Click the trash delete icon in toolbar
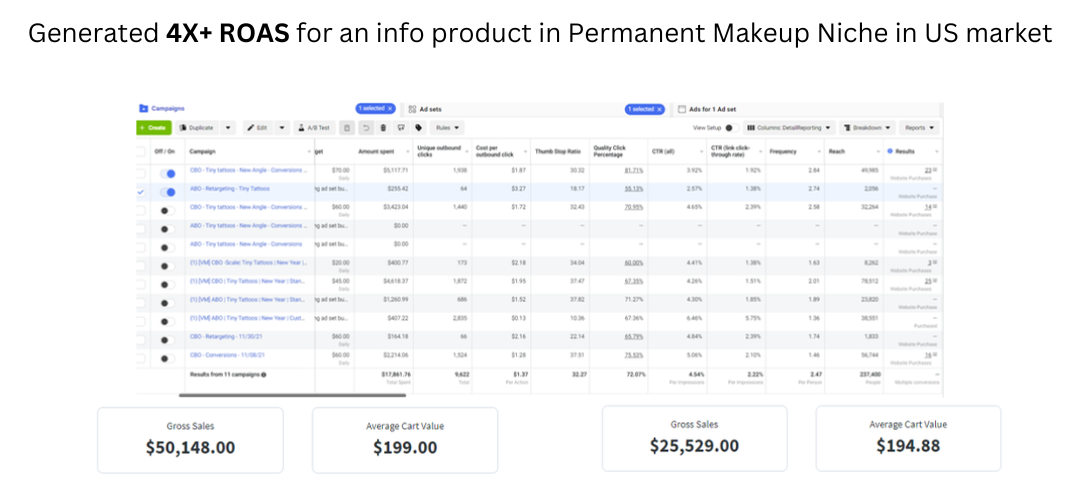The width and height of the screenshot is (1080, 500). tap(383, 128)
